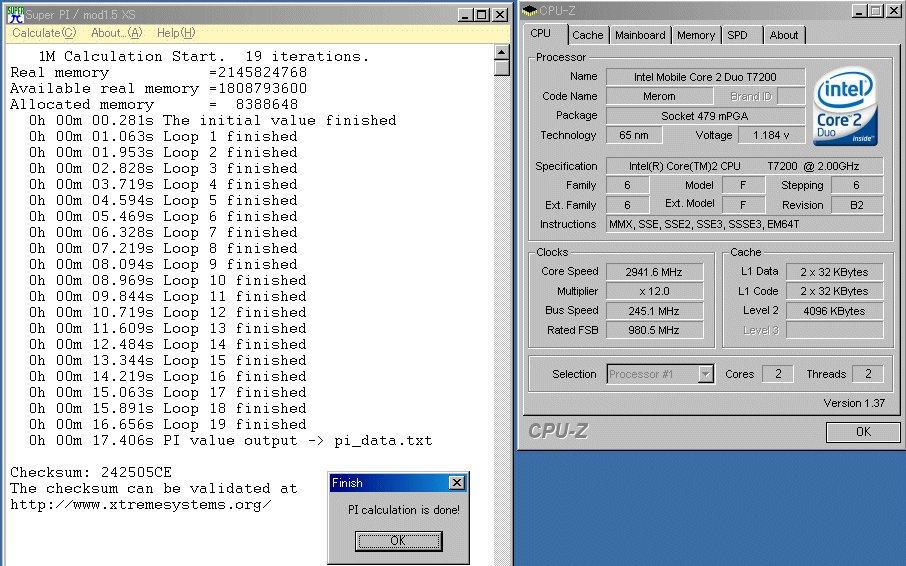The image size is (906, 566).
Task: Click the initial value finished line
Action: pos(213,121)
